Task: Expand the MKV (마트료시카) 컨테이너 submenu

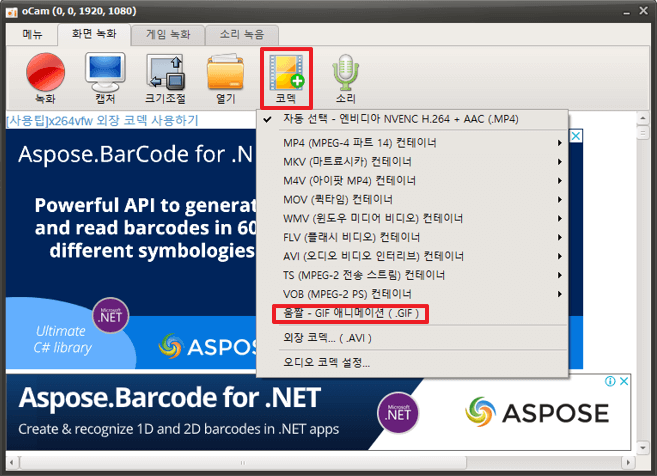Action: pos(412,162)
